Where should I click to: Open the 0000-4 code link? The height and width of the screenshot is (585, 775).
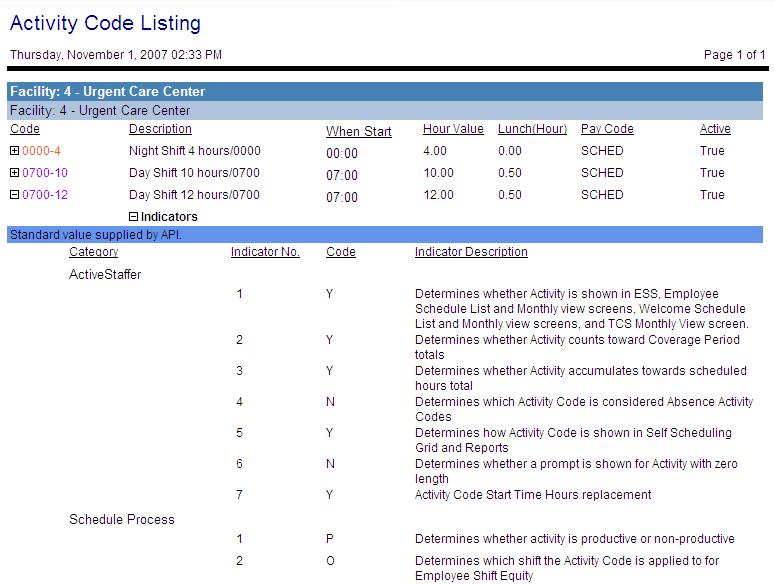pos(42,152)
